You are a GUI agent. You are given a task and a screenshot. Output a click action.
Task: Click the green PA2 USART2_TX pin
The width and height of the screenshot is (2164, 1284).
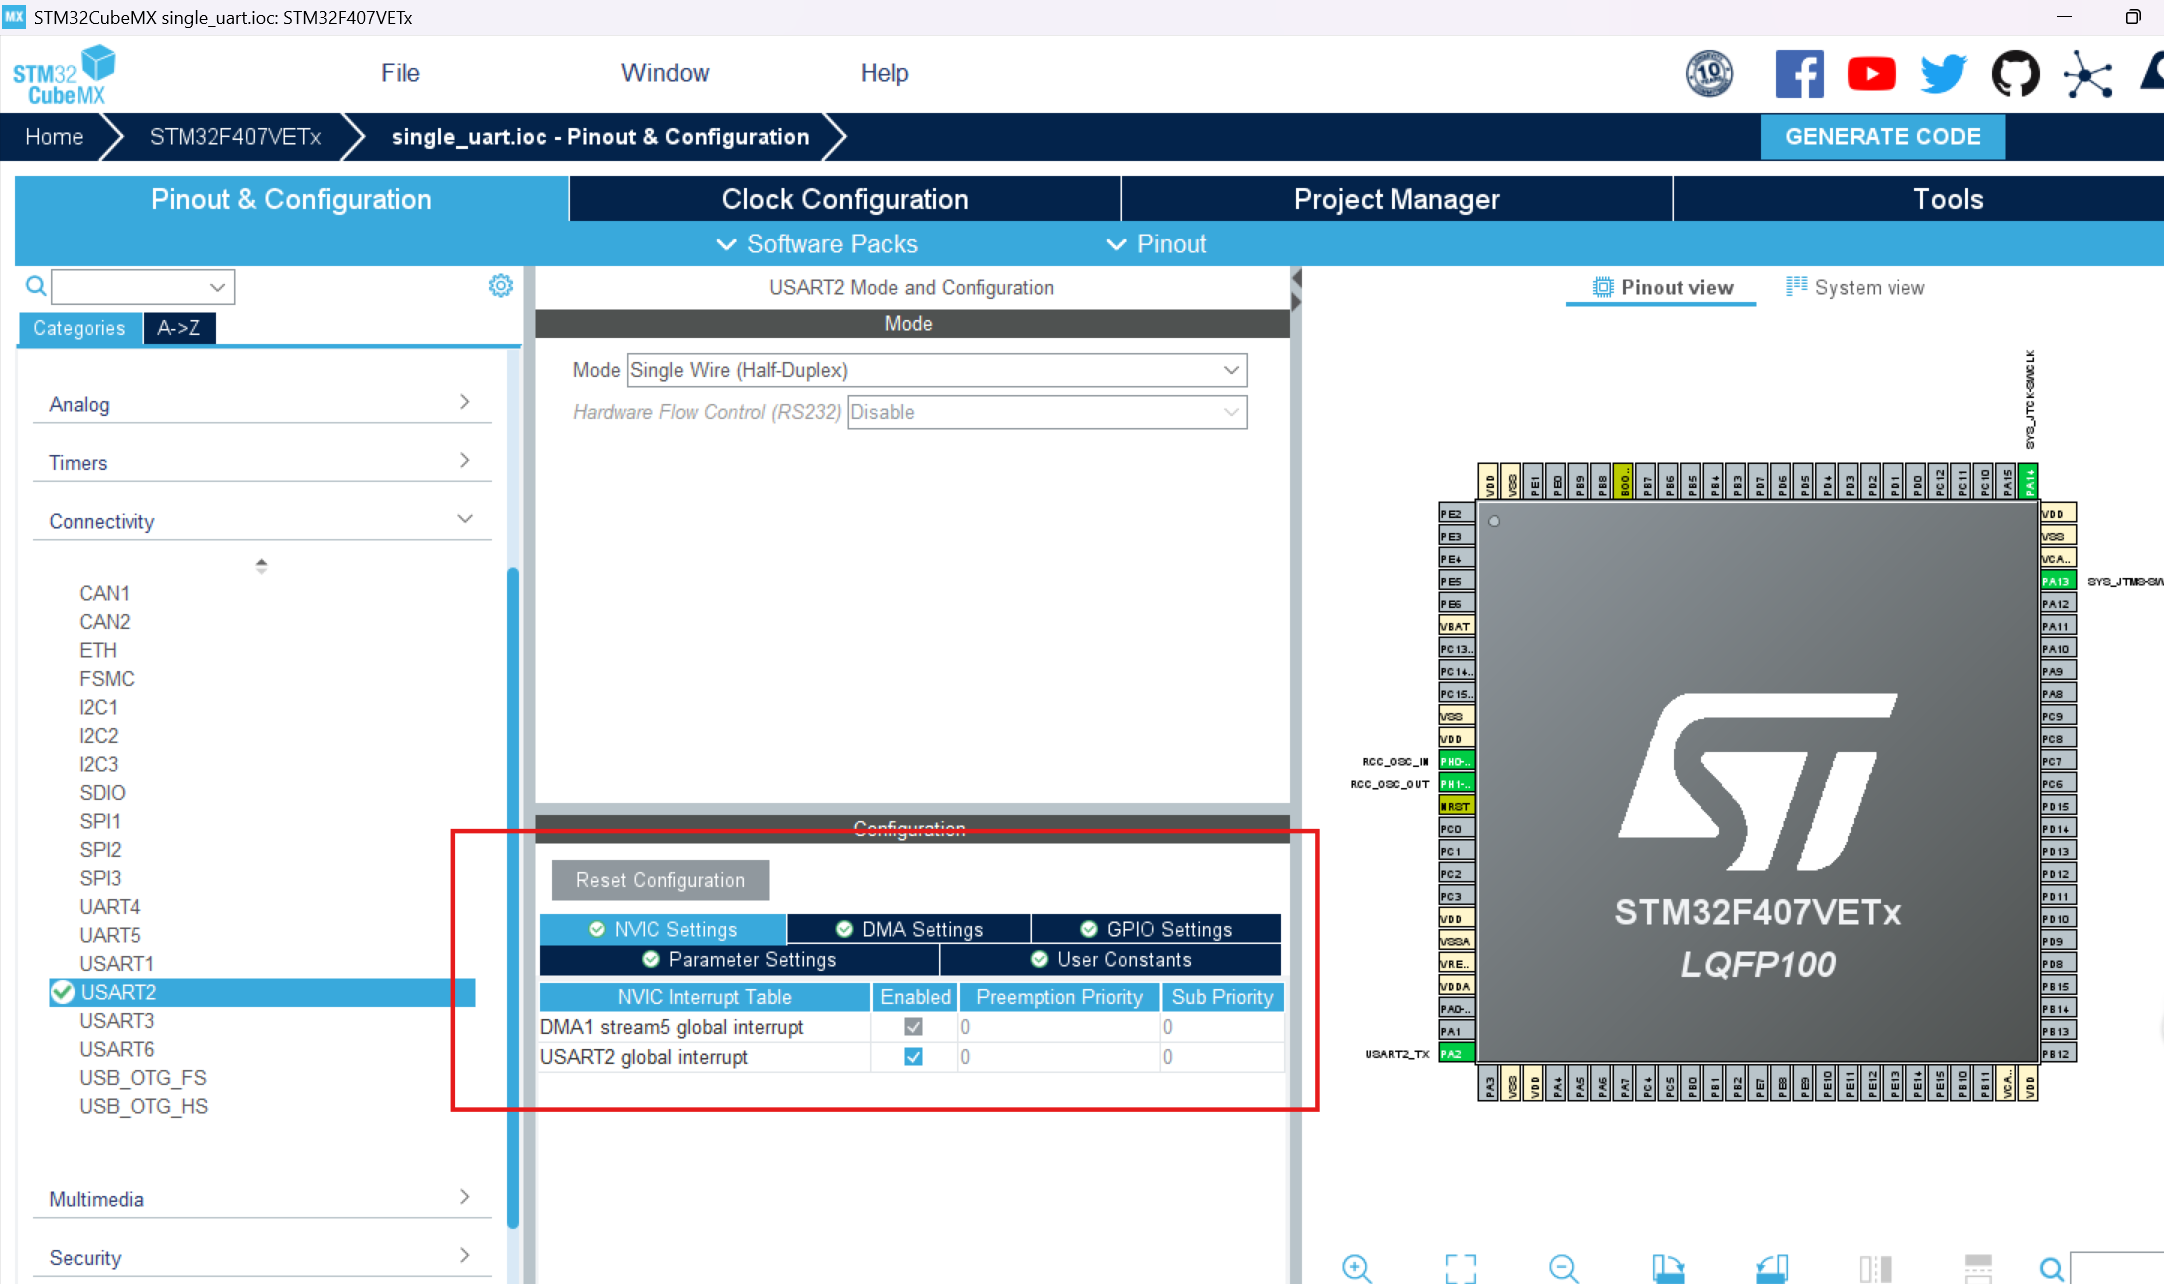click(1455, 1054)
